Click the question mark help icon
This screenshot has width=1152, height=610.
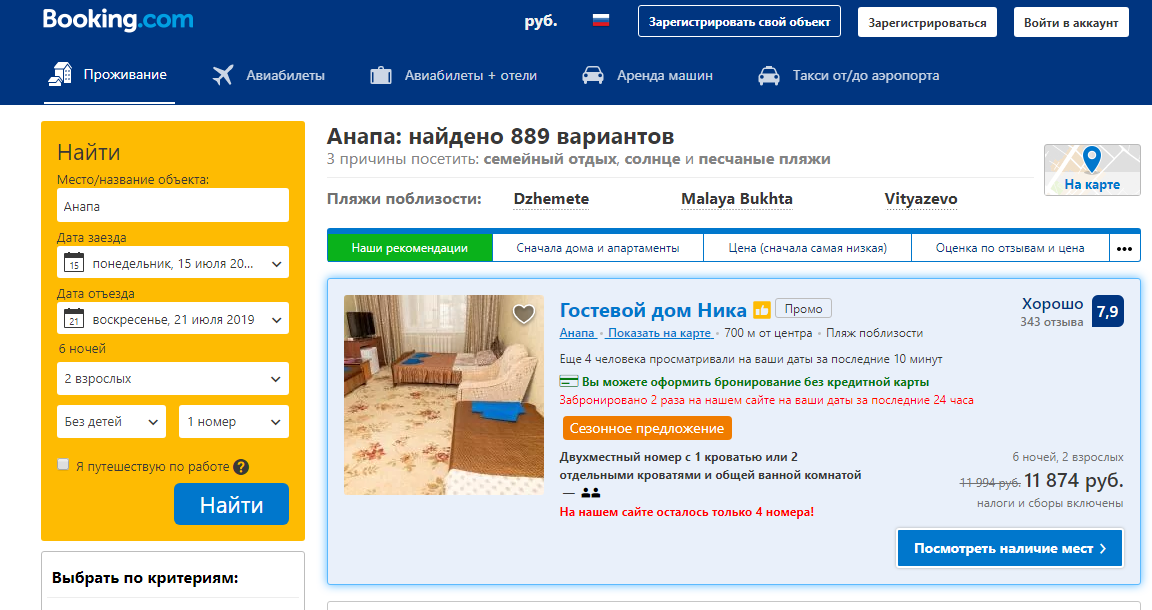tap(241, 467)
